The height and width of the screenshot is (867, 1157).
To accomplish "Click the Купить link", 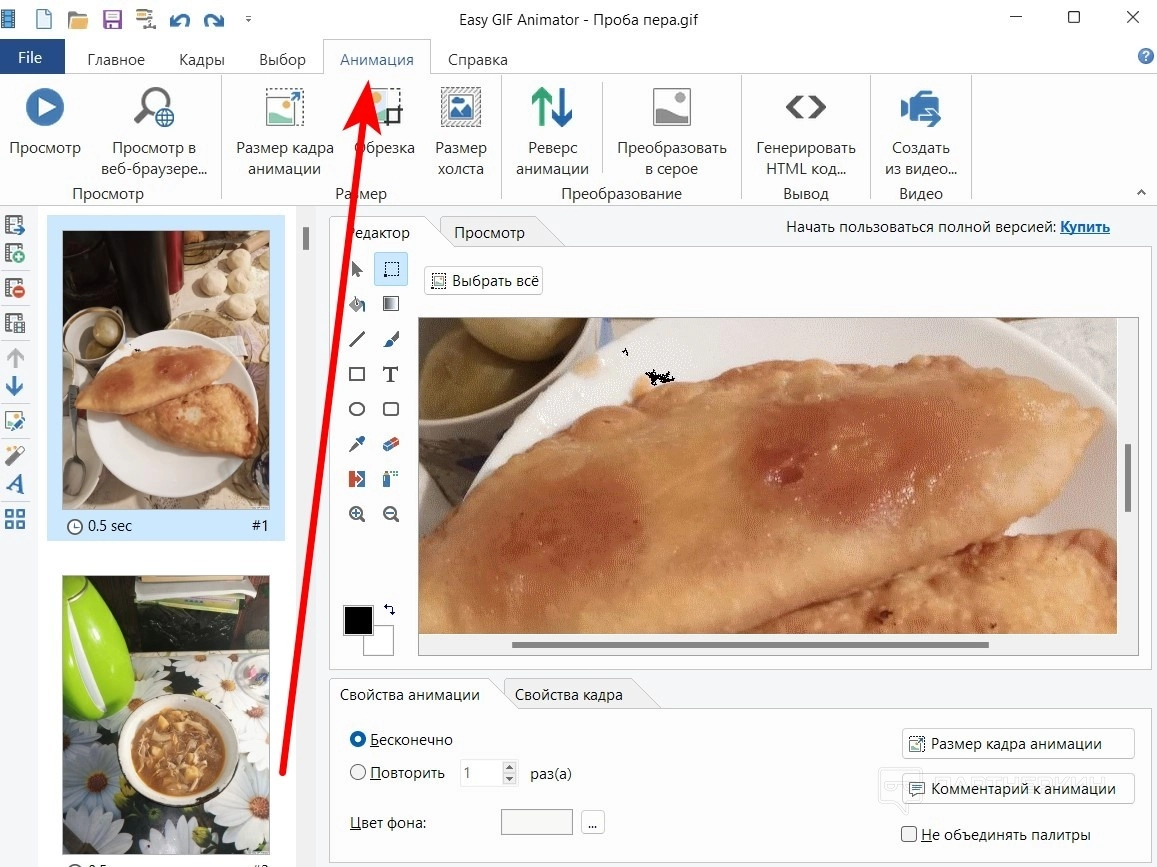I will [x=1085, y=227].
